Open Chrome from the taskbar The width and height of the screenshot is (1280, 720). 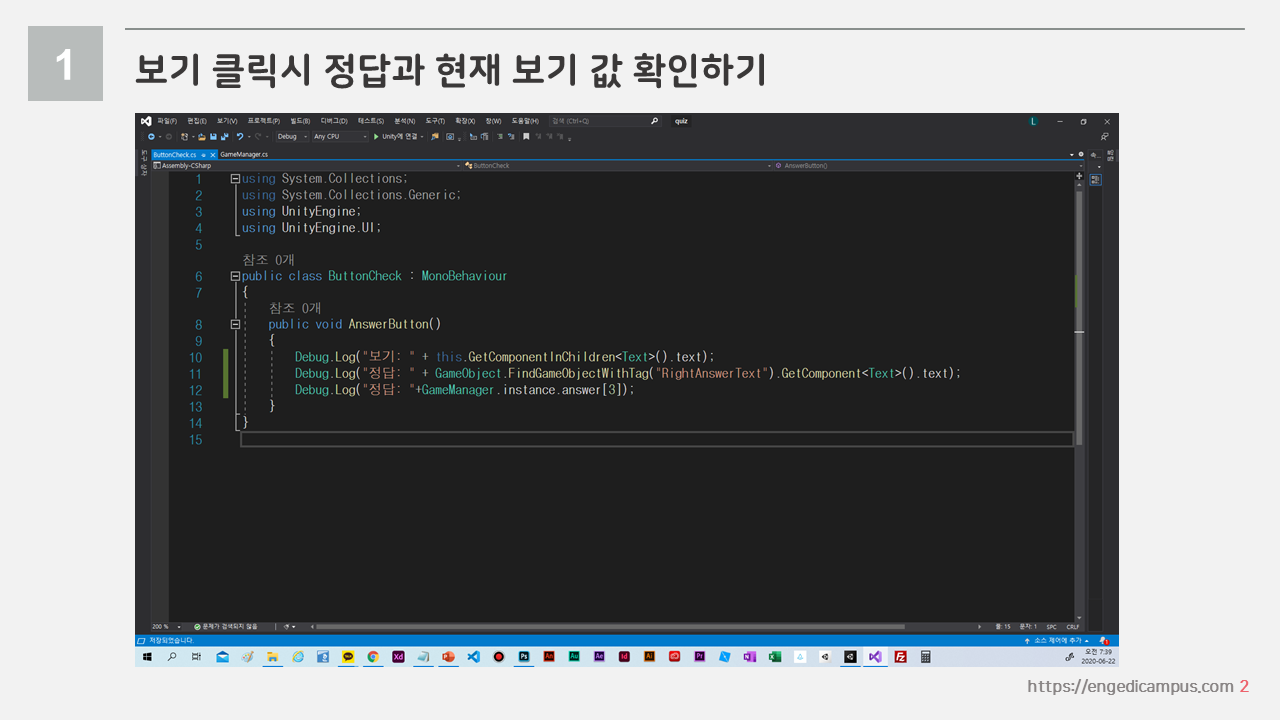tap(373, 657)
